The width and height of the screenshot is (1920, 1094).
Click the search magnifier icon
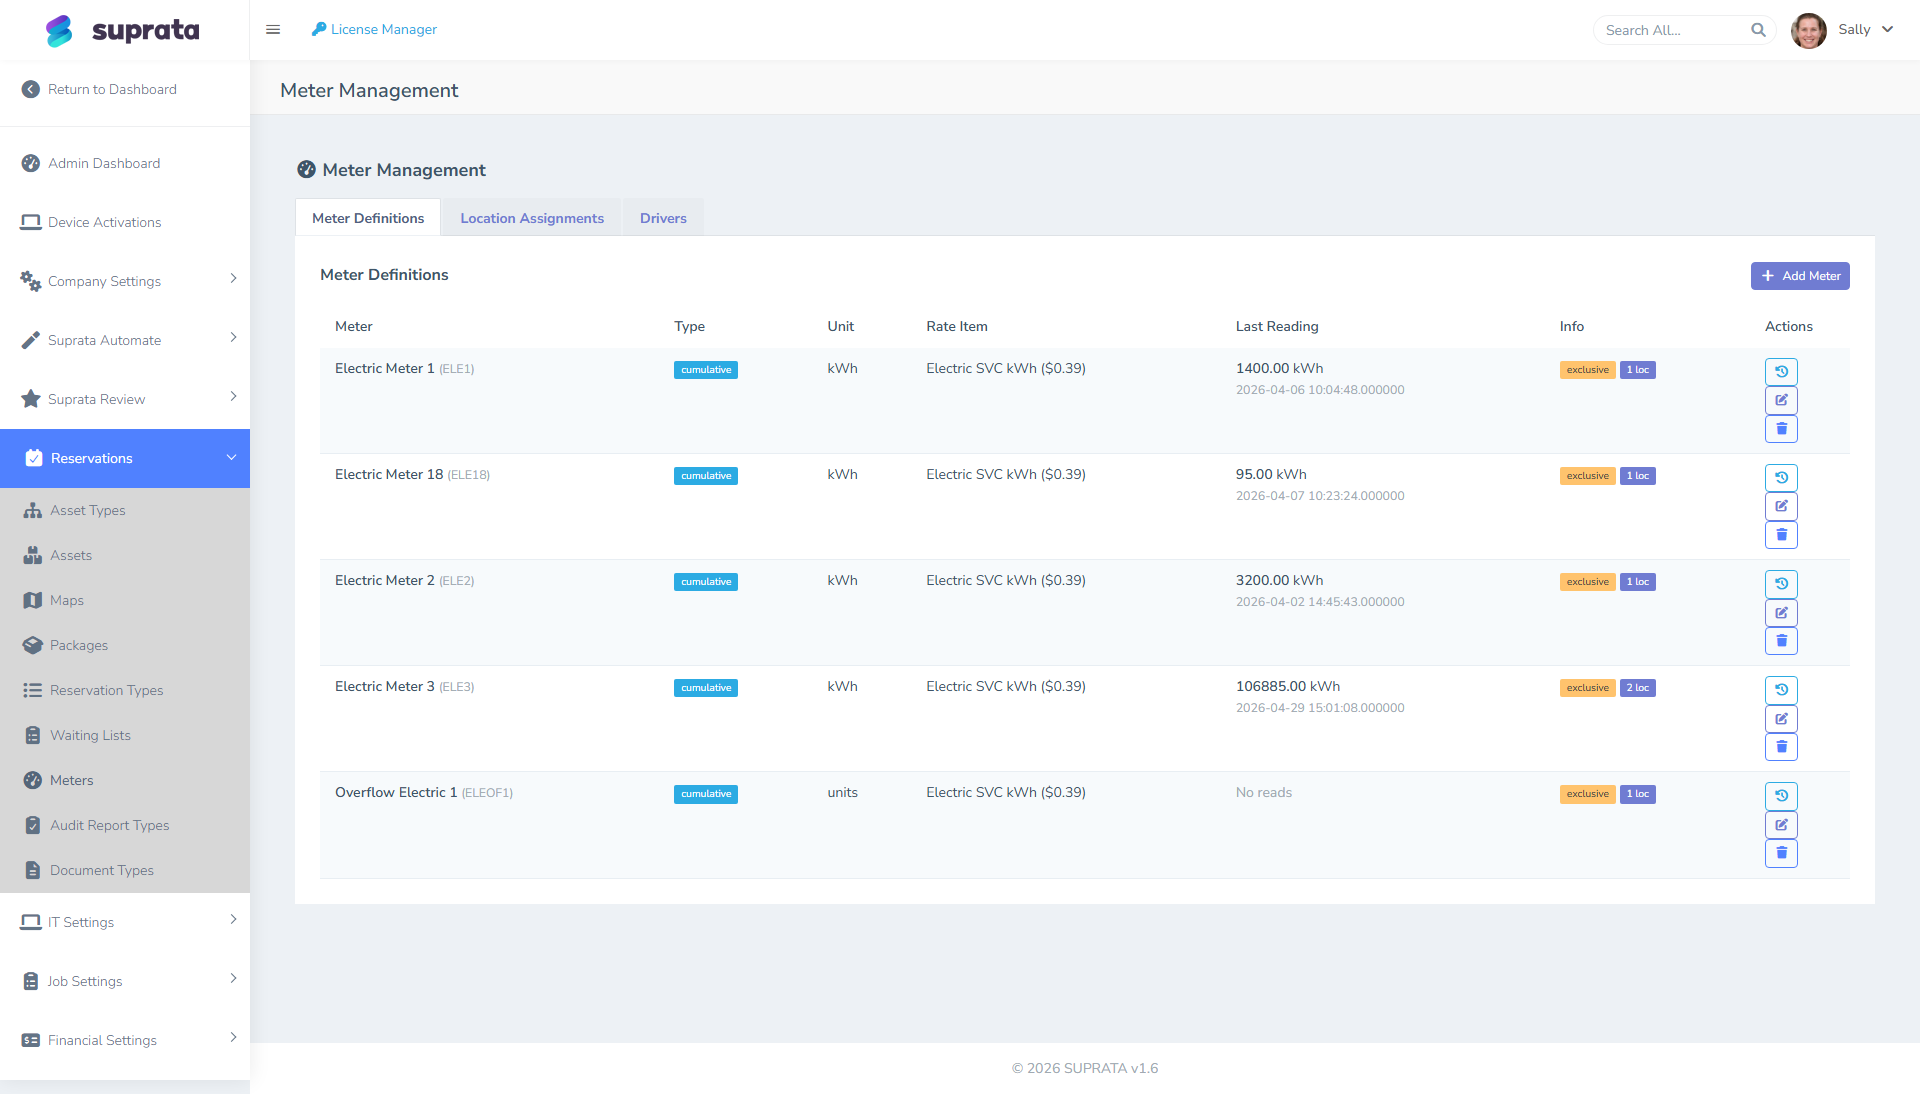point(1758,30)
